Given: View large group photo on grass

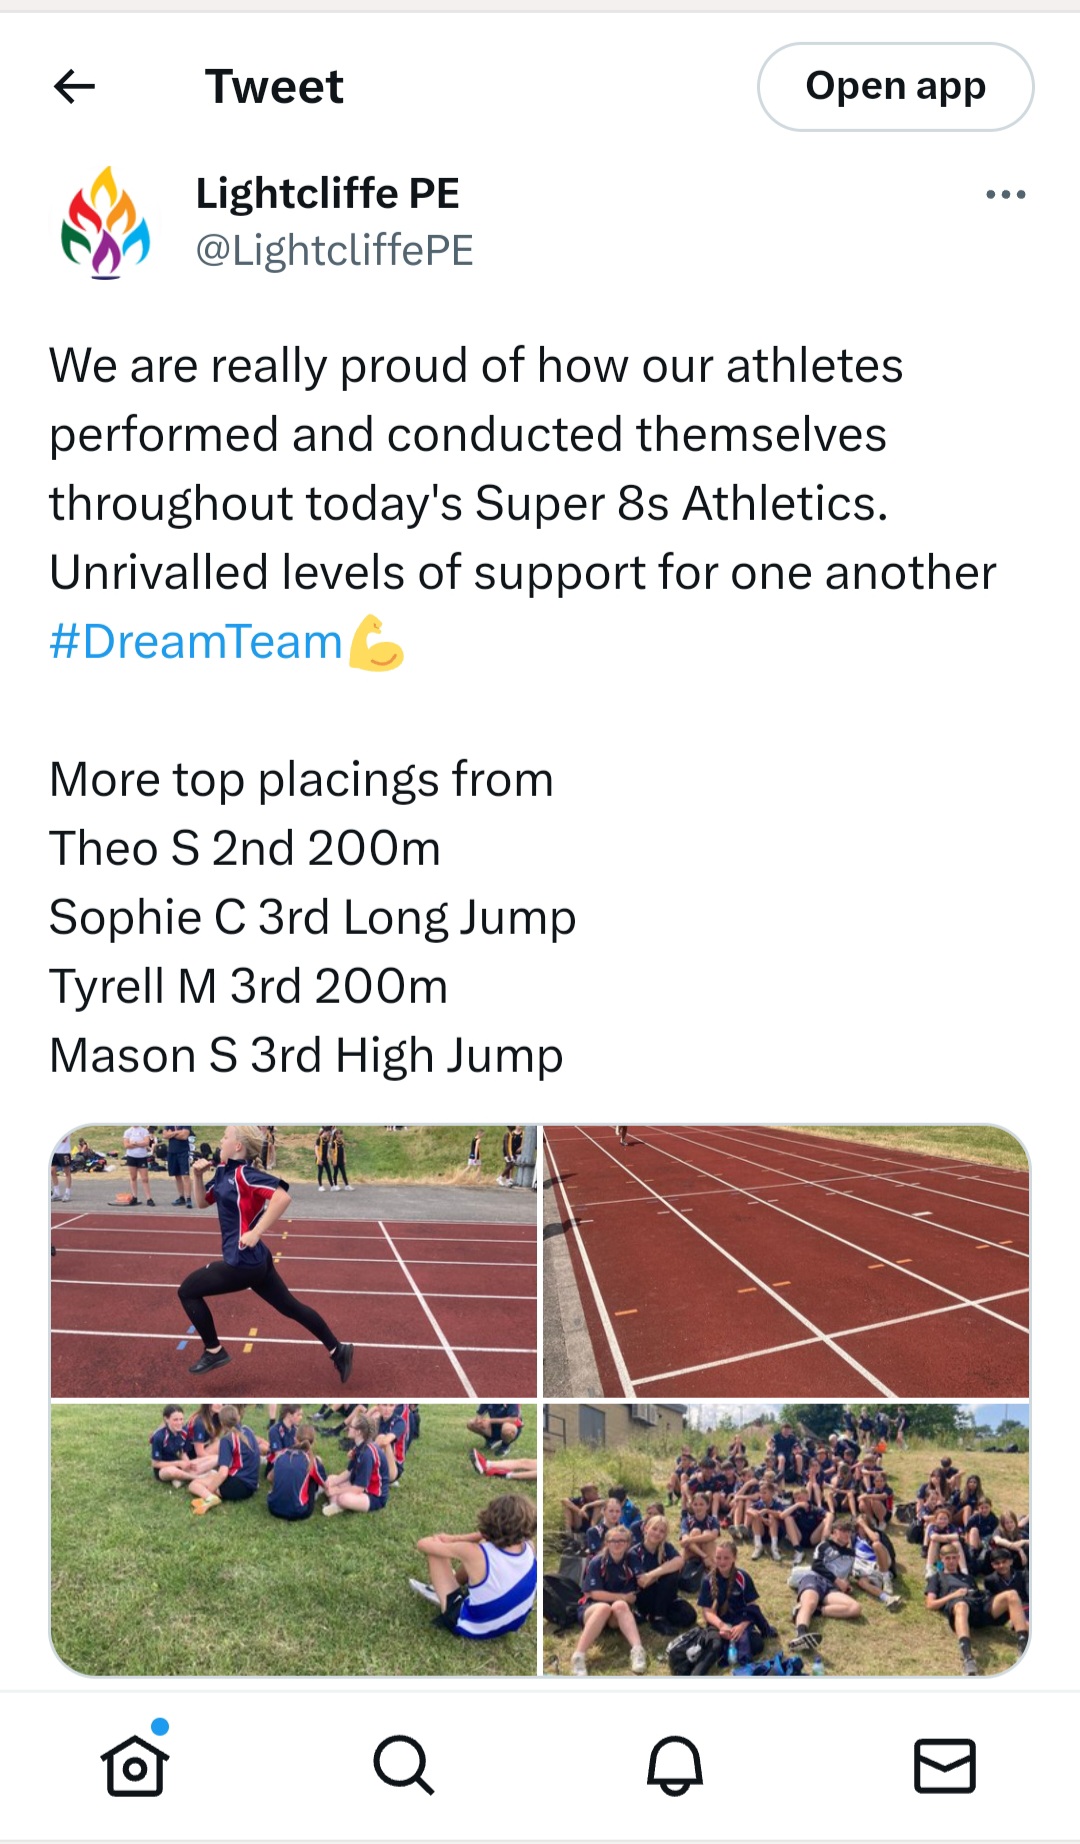Looking at the screenshot, I should tap(786, 1539).
